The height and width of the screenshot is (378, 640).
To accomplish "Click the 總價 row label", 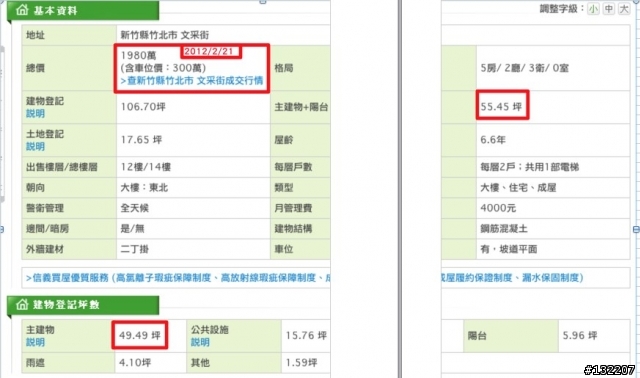I will (35, 68).
